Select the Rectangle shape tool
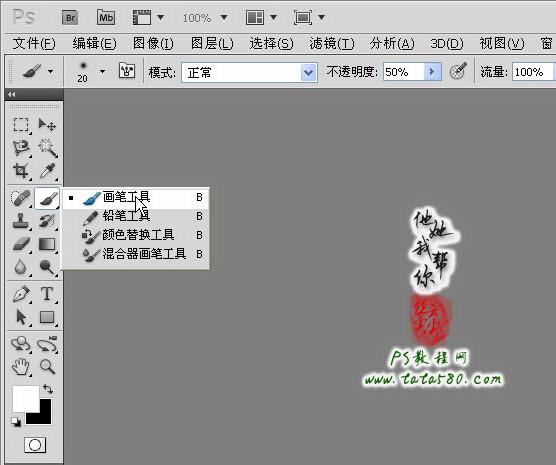Viewport: 556px width, 465px height. (x=47, y=317)
